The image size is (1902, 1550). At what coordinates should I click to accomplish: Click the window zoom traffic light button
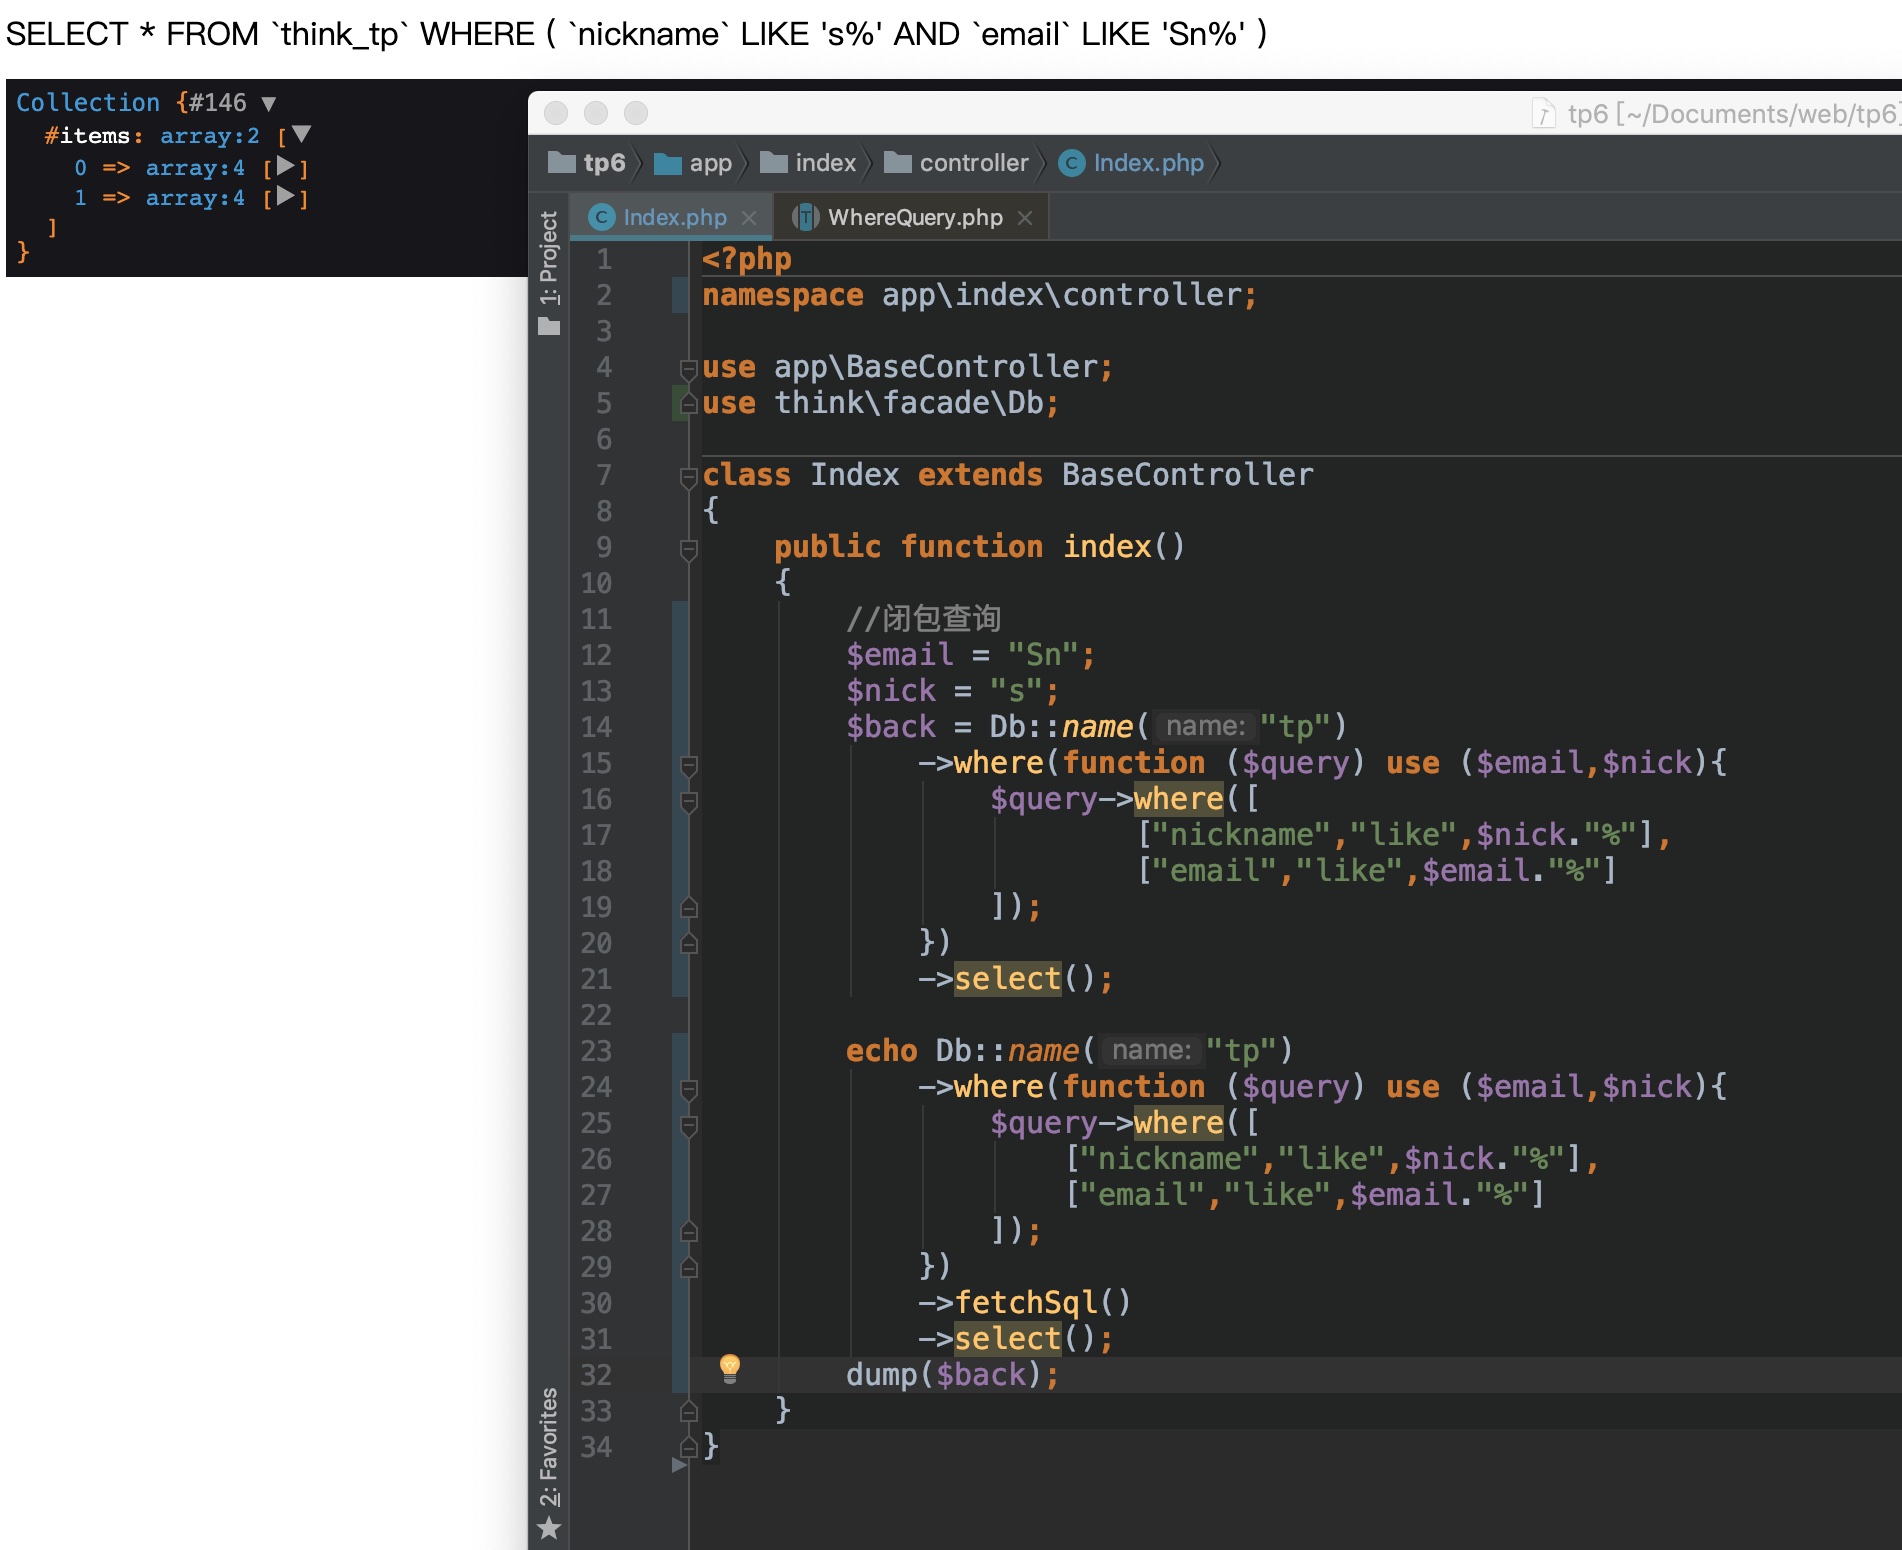(x=636, y=113)
